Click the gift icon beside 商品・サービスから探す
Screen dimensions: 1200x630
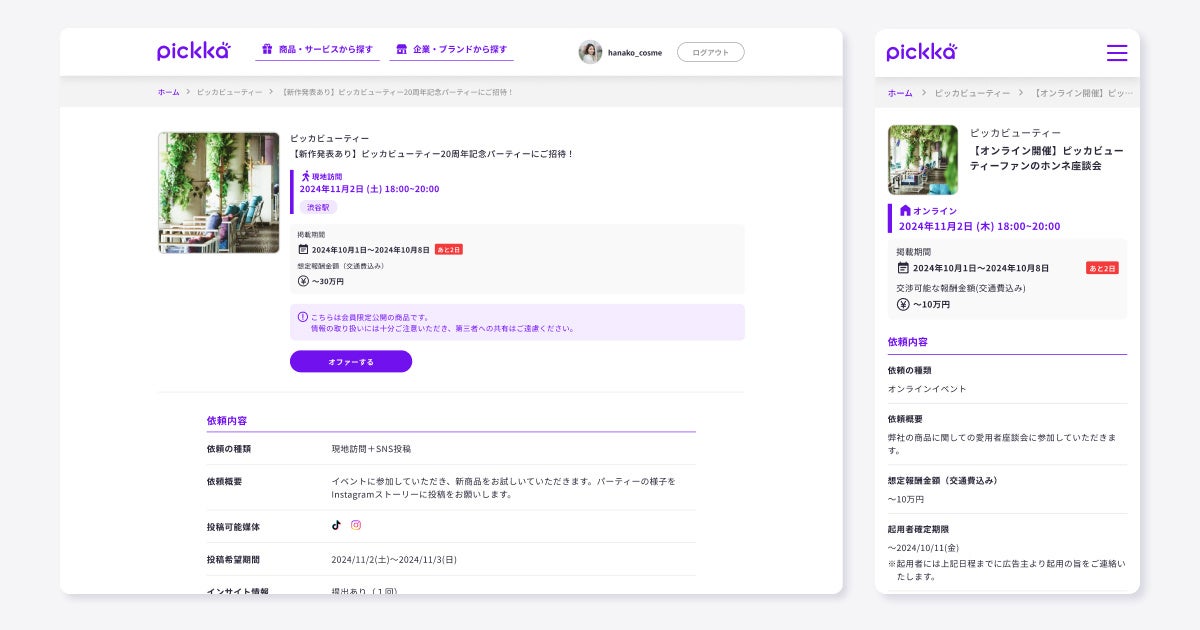(x=268, y=49)
